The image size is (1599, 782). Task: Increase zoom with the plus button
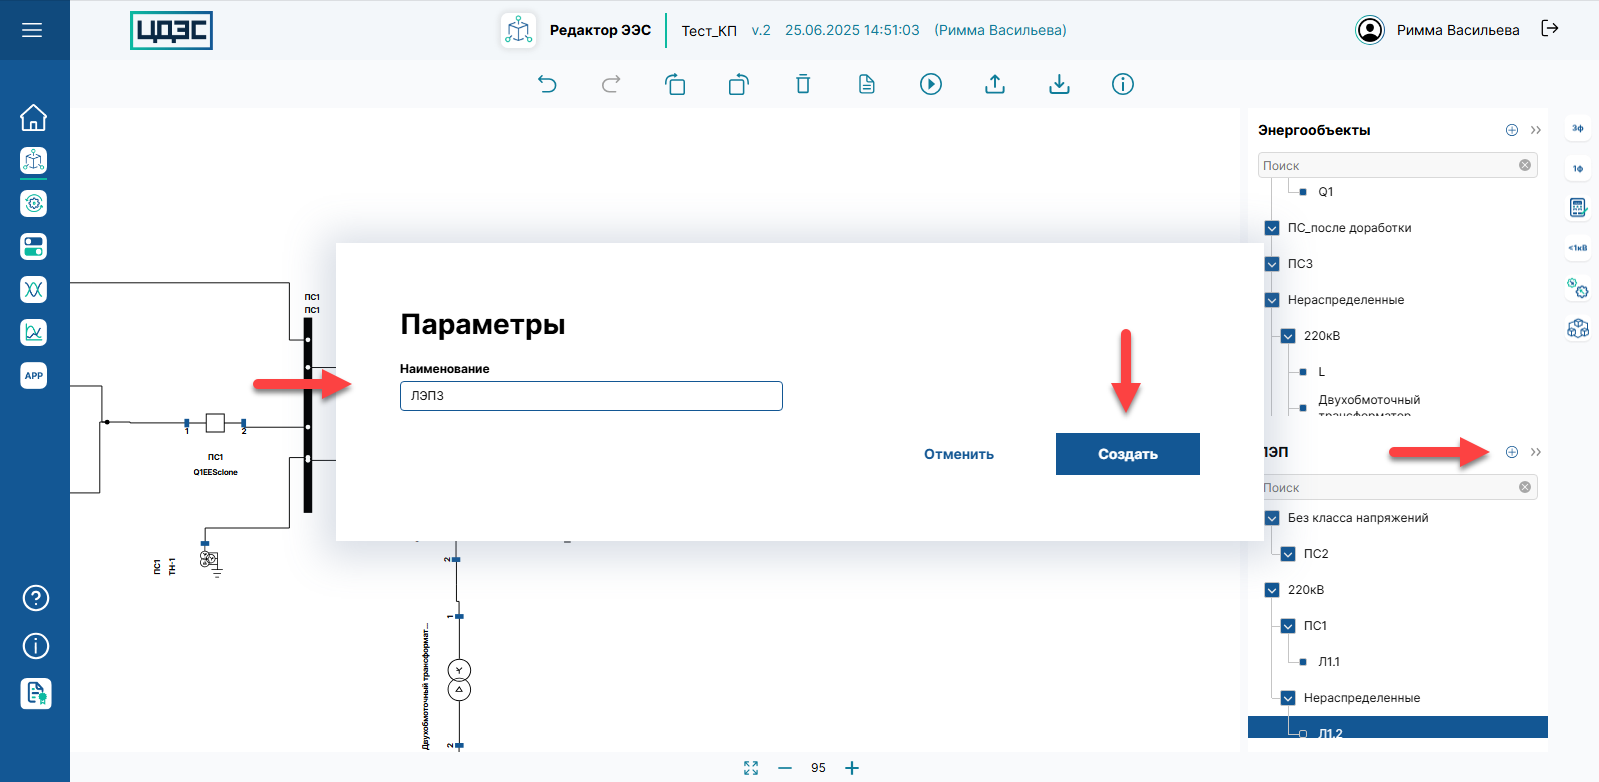click(852, 768)
